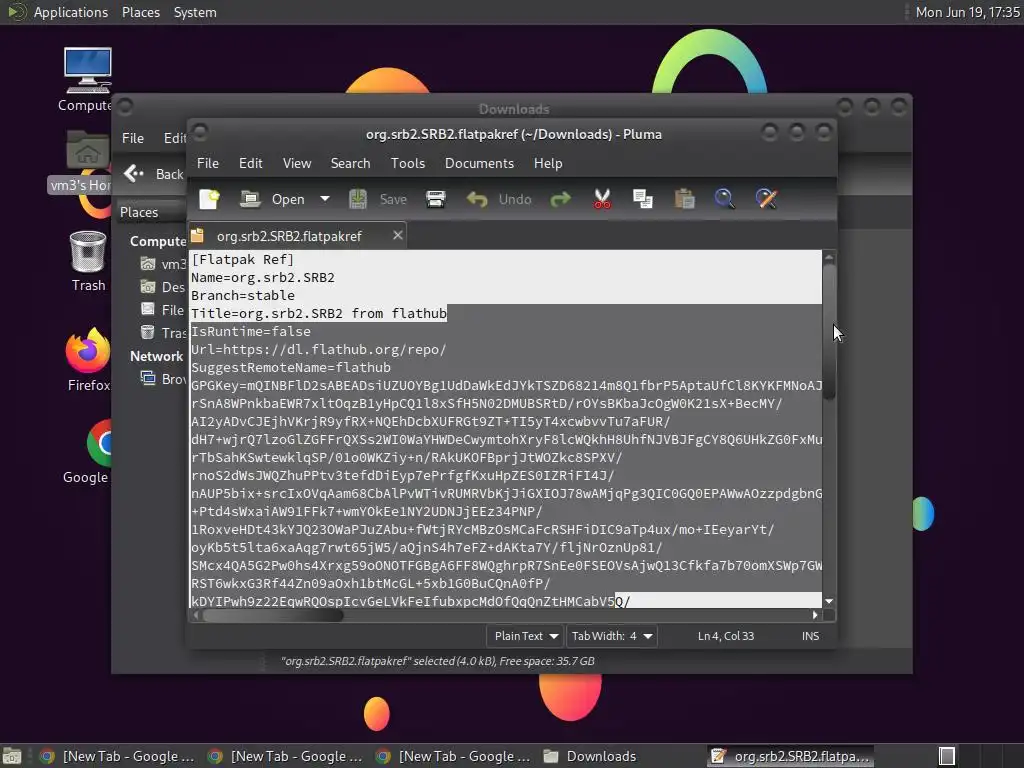Close the org.srb2.SRB2.flatpakref tab
Screen dimensions: 1024x768
pyautogui.click(x=397, y=235)
